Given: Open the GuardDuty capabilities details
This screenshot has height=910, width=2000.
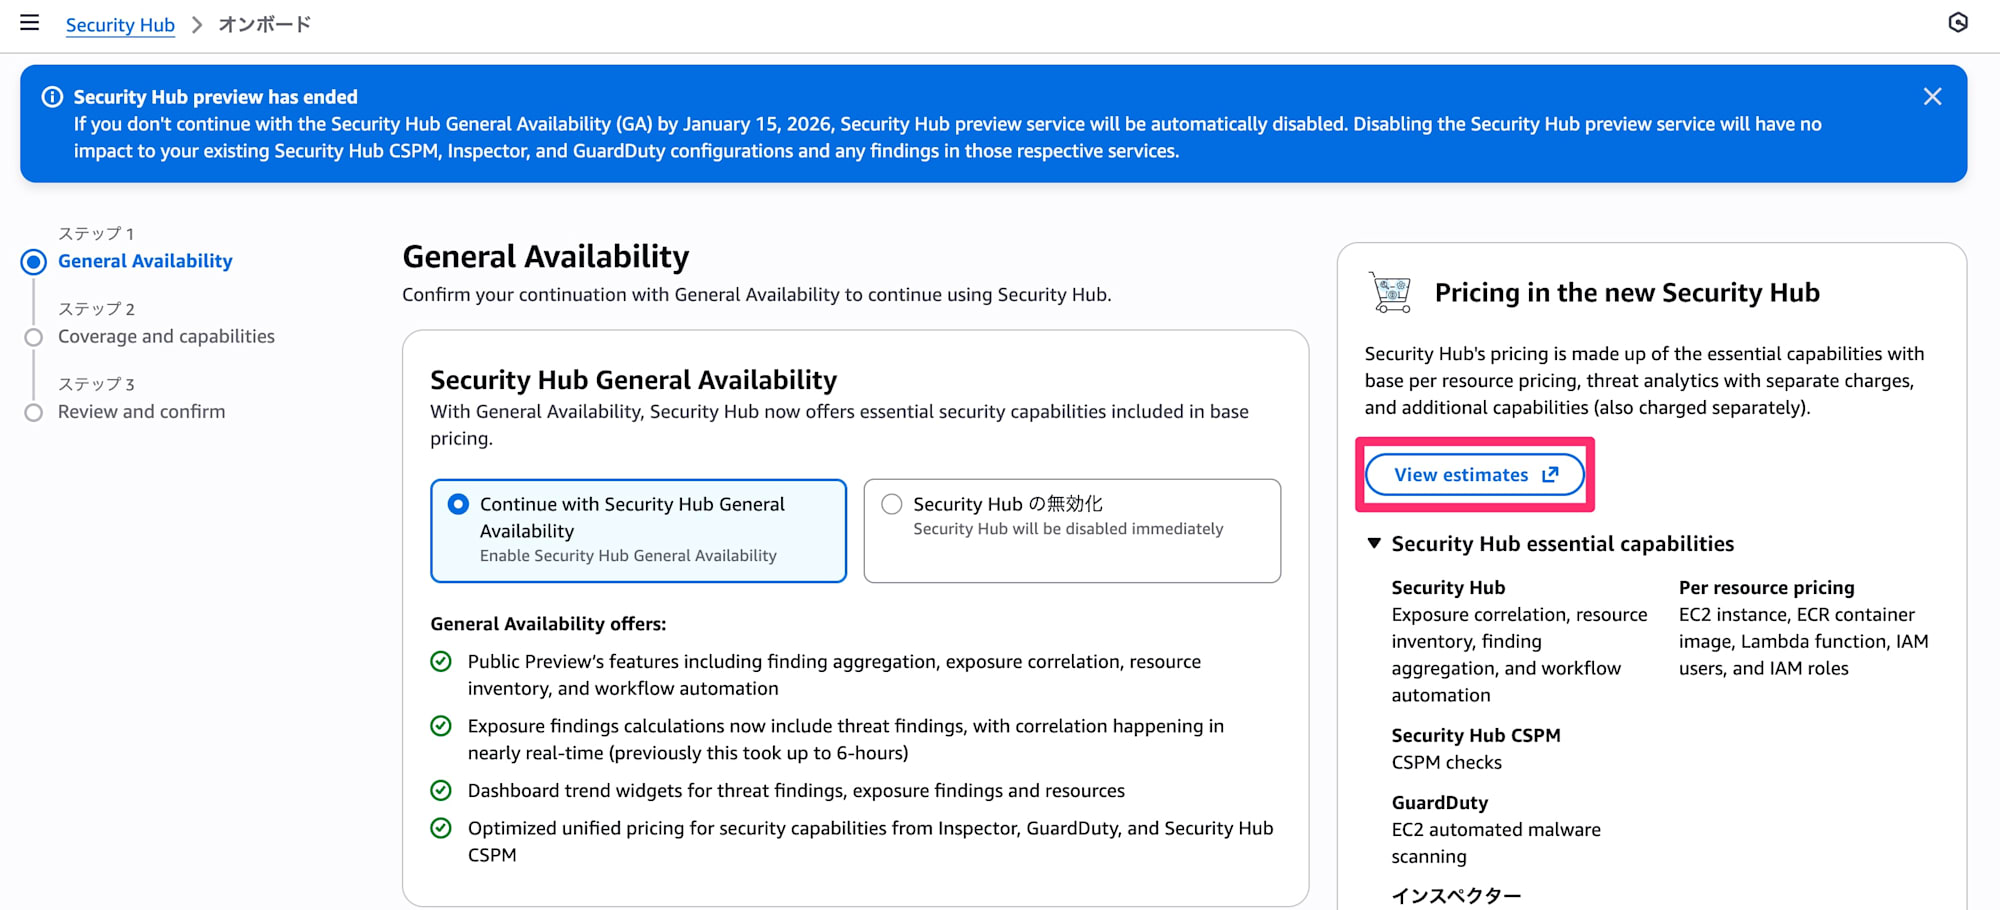Looking at the screenshot, I should tap(1439, 801).
